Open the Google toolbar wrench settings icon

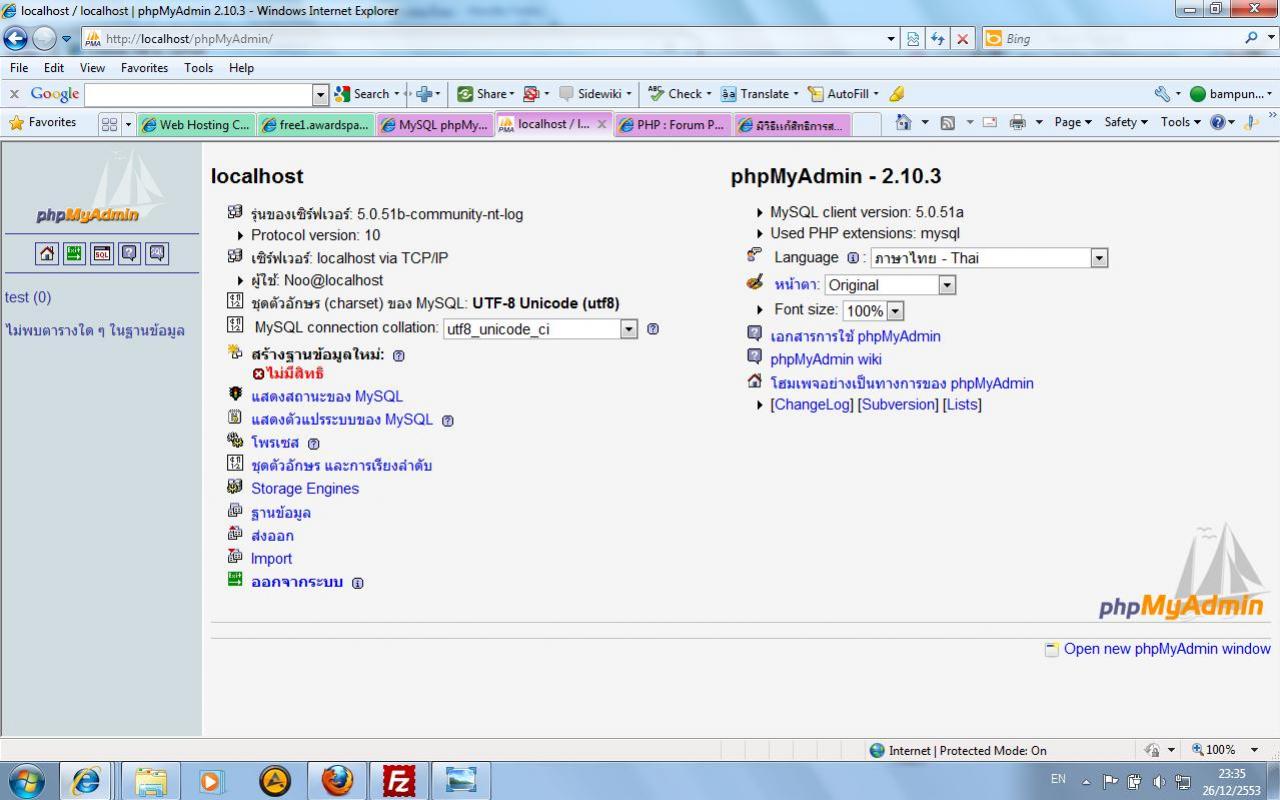pyautogui.click(x=1162, y=94)
